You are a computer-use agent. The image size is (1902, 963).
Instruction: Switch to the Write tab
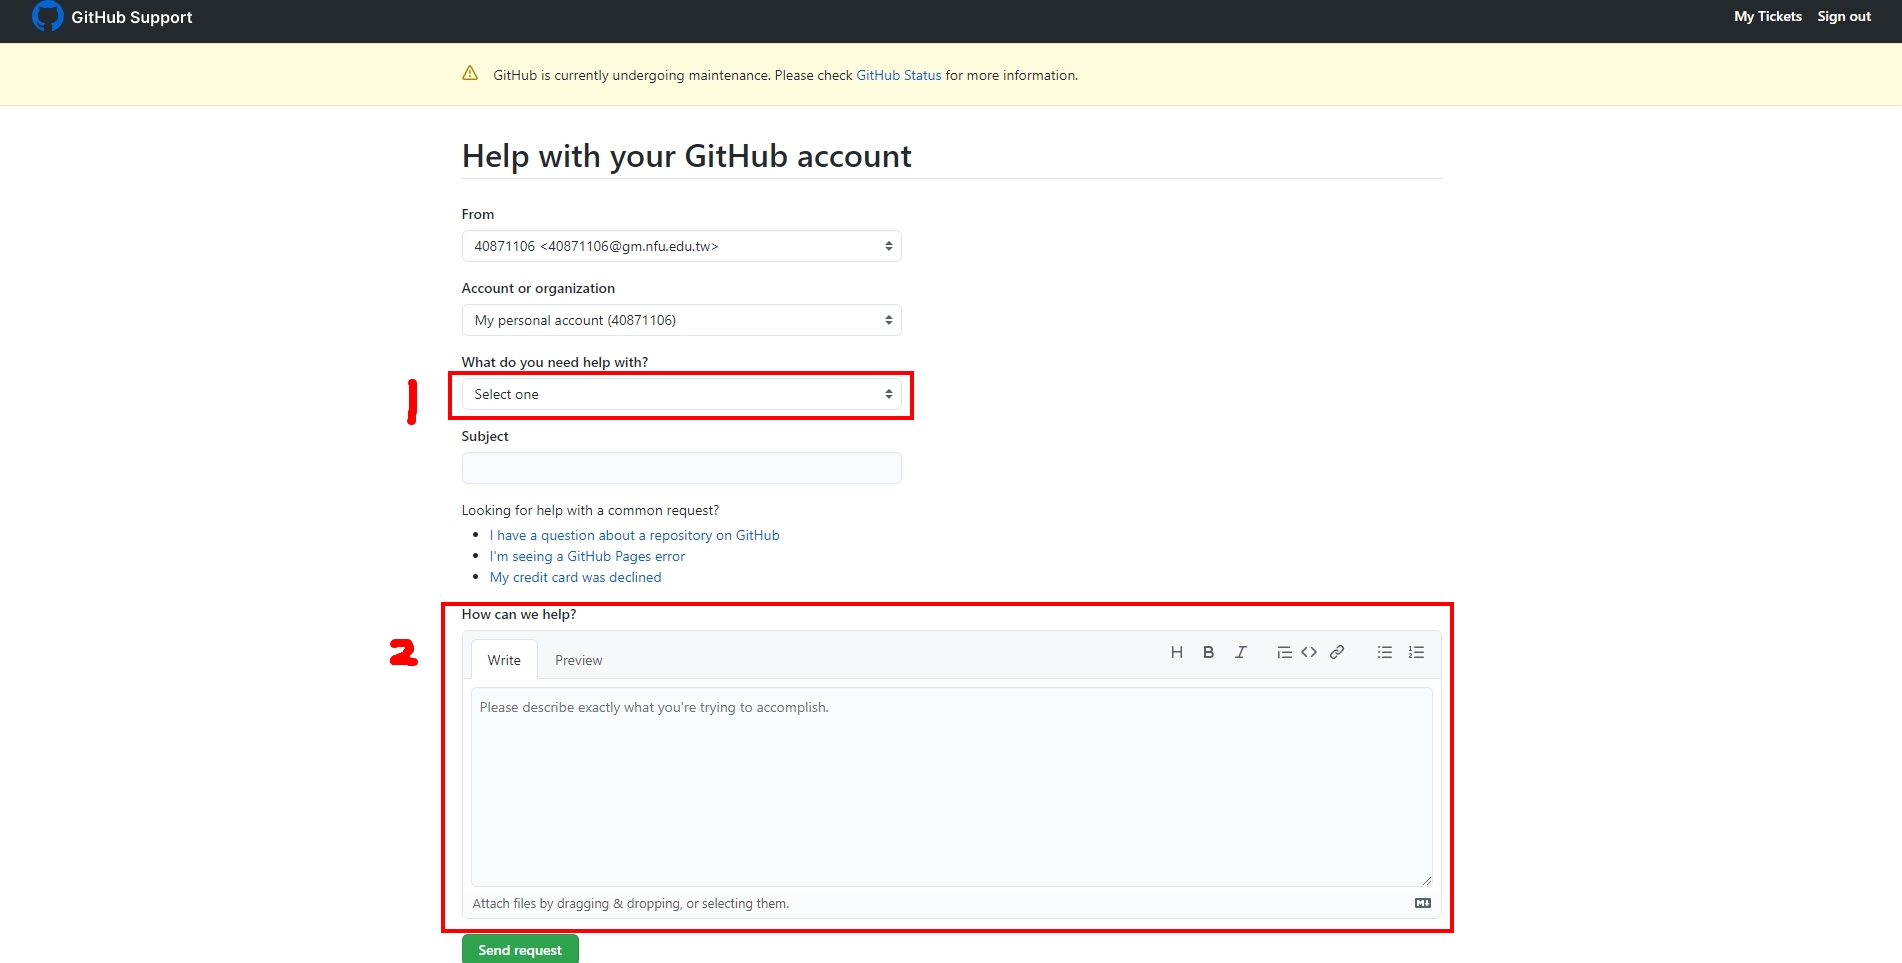504,660
